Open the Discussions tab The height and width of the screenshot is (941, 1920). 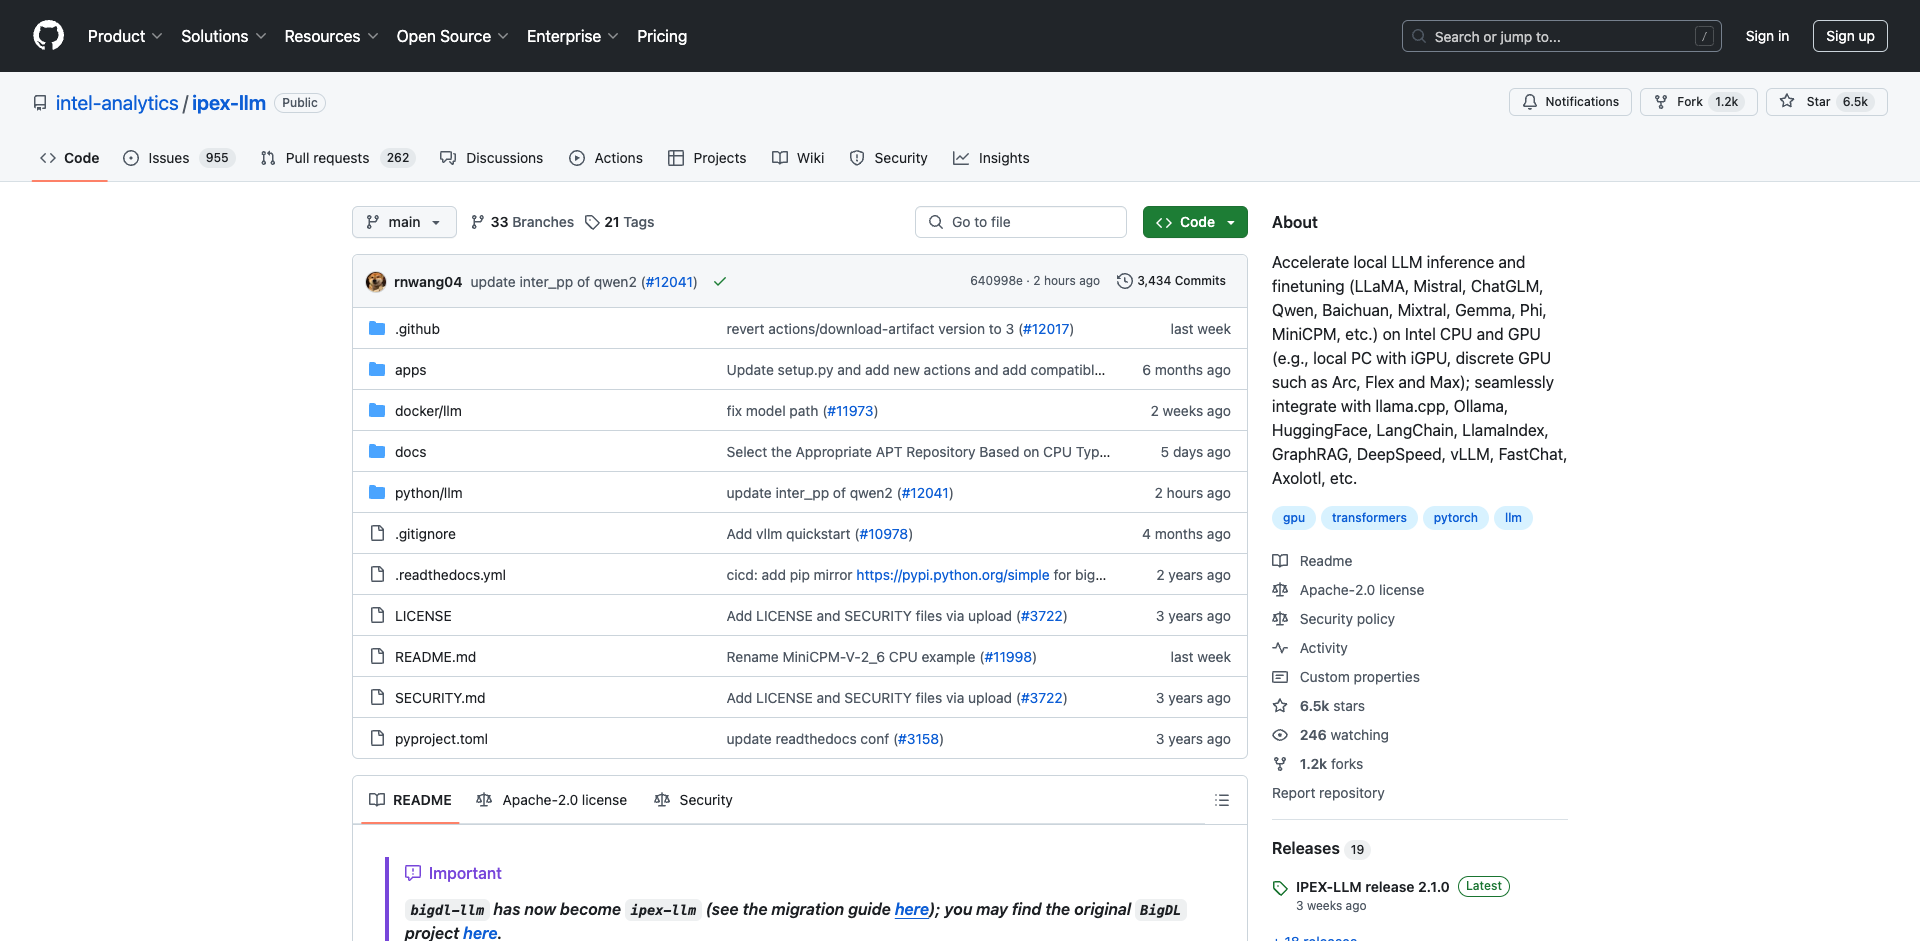click(x=492, y=158)
